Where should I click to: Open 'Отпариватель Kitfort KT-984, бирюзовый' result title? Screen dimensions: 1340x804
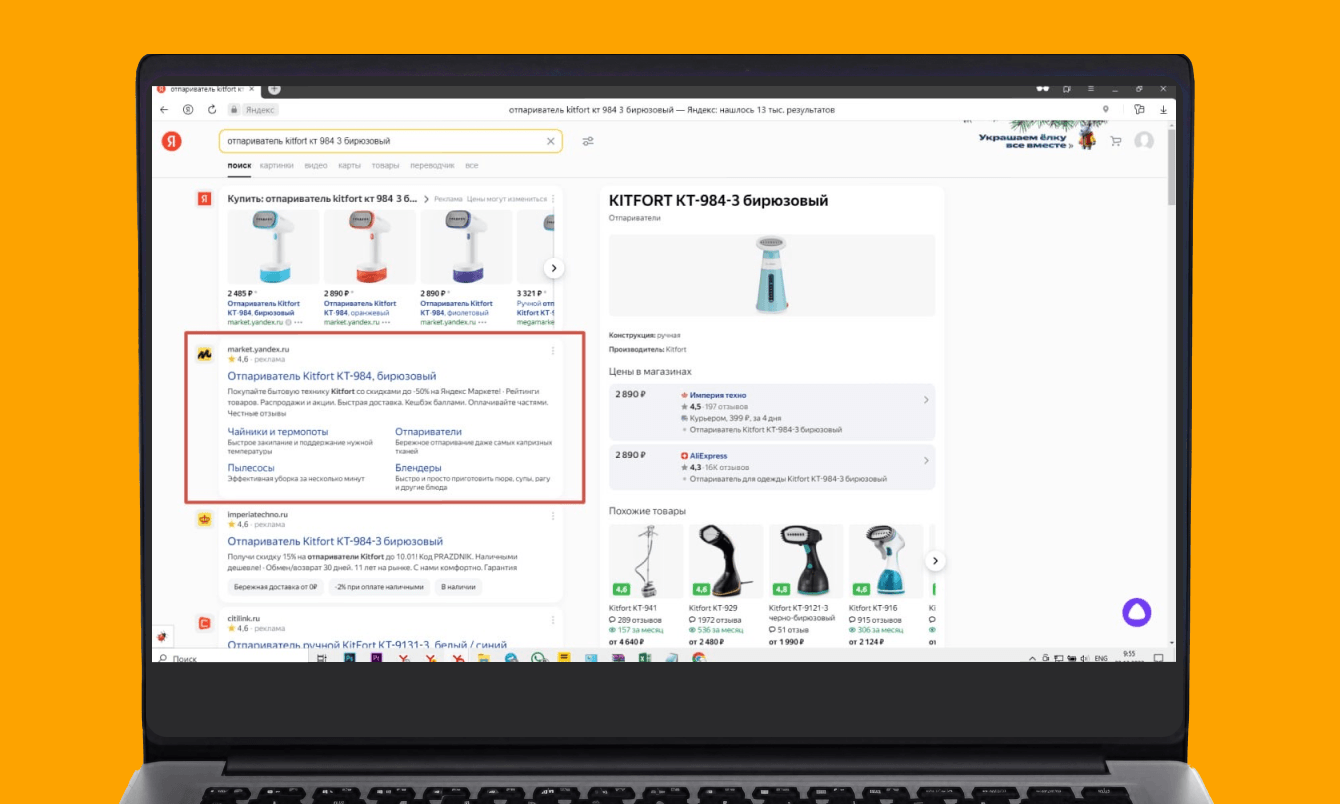point(332,376)
